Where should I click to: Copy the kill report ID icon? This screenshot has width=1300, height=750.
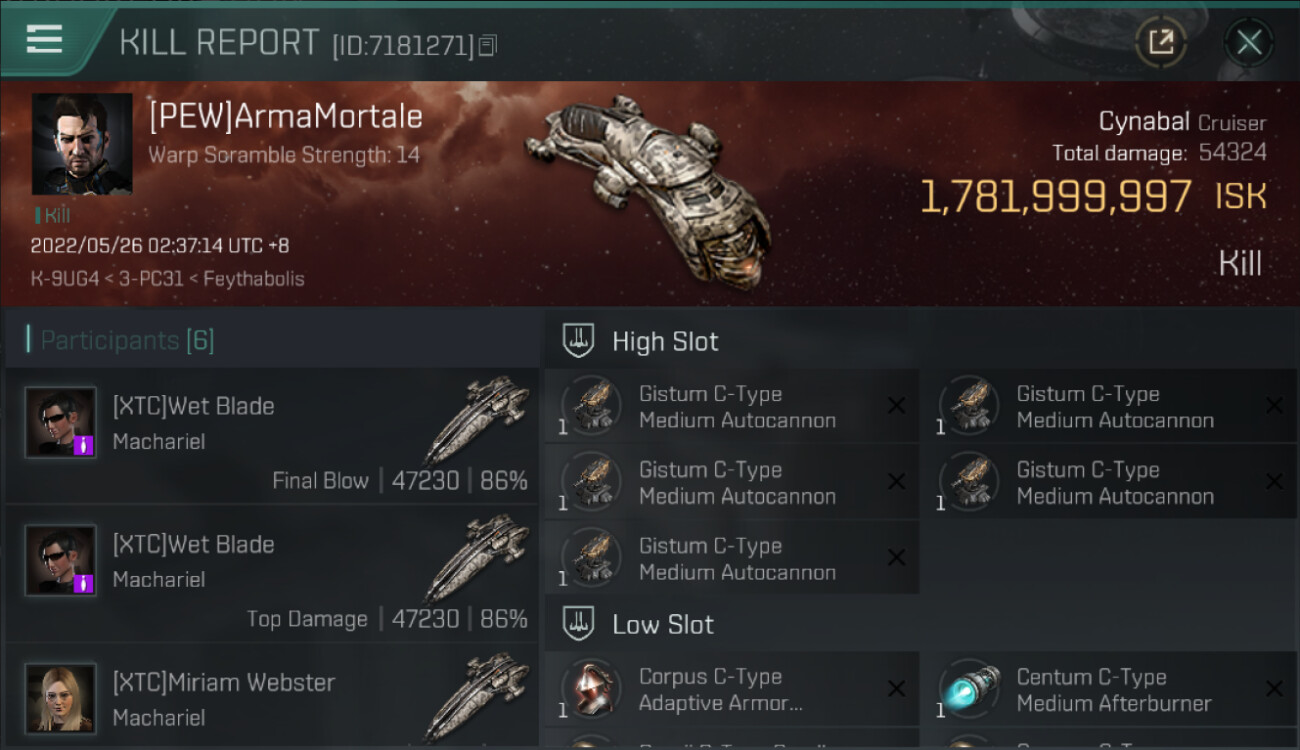[487, 45]
